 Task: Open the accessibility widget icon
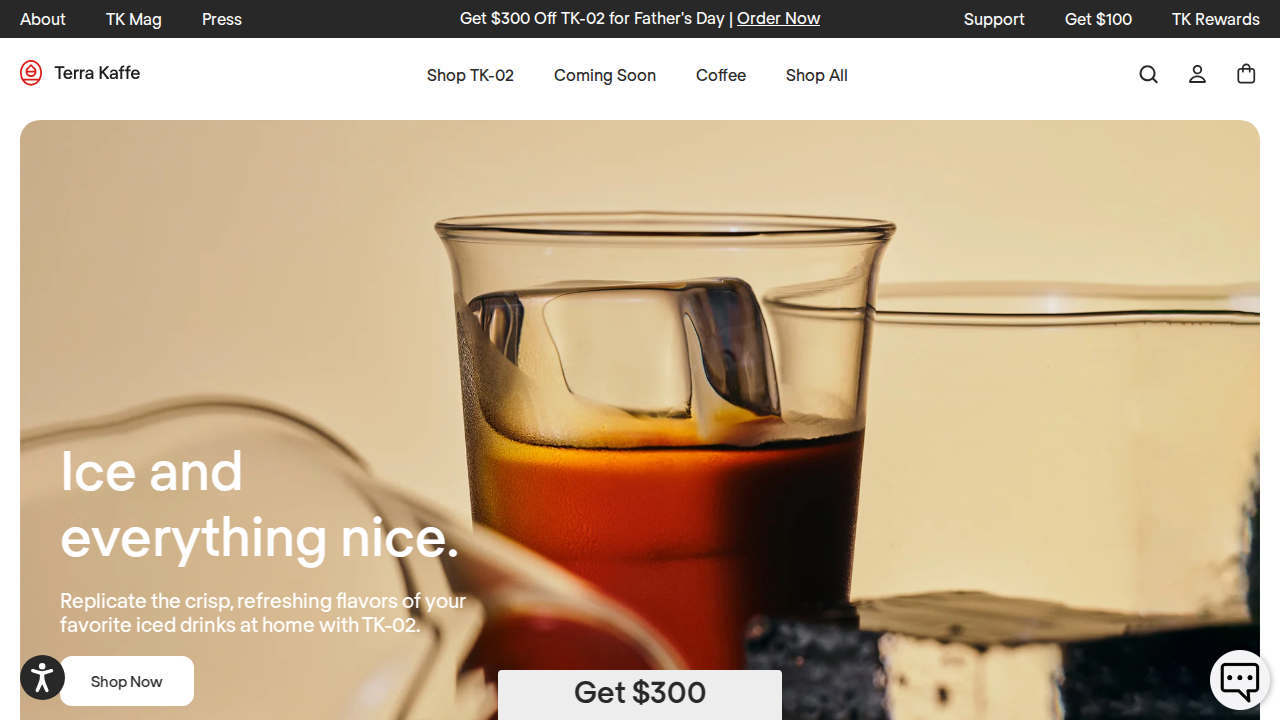coord(42,677)
